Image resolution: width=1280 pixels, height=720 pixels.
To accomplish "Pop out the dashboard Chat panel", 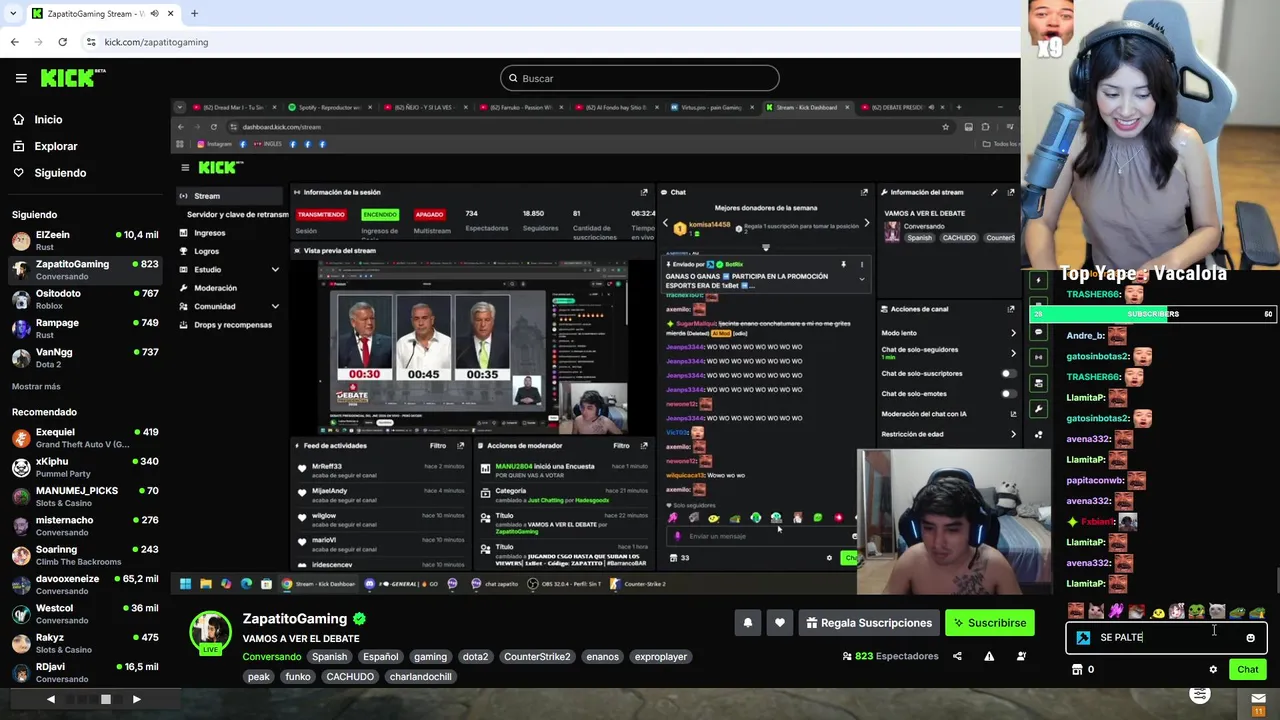I will click(864, 192).
